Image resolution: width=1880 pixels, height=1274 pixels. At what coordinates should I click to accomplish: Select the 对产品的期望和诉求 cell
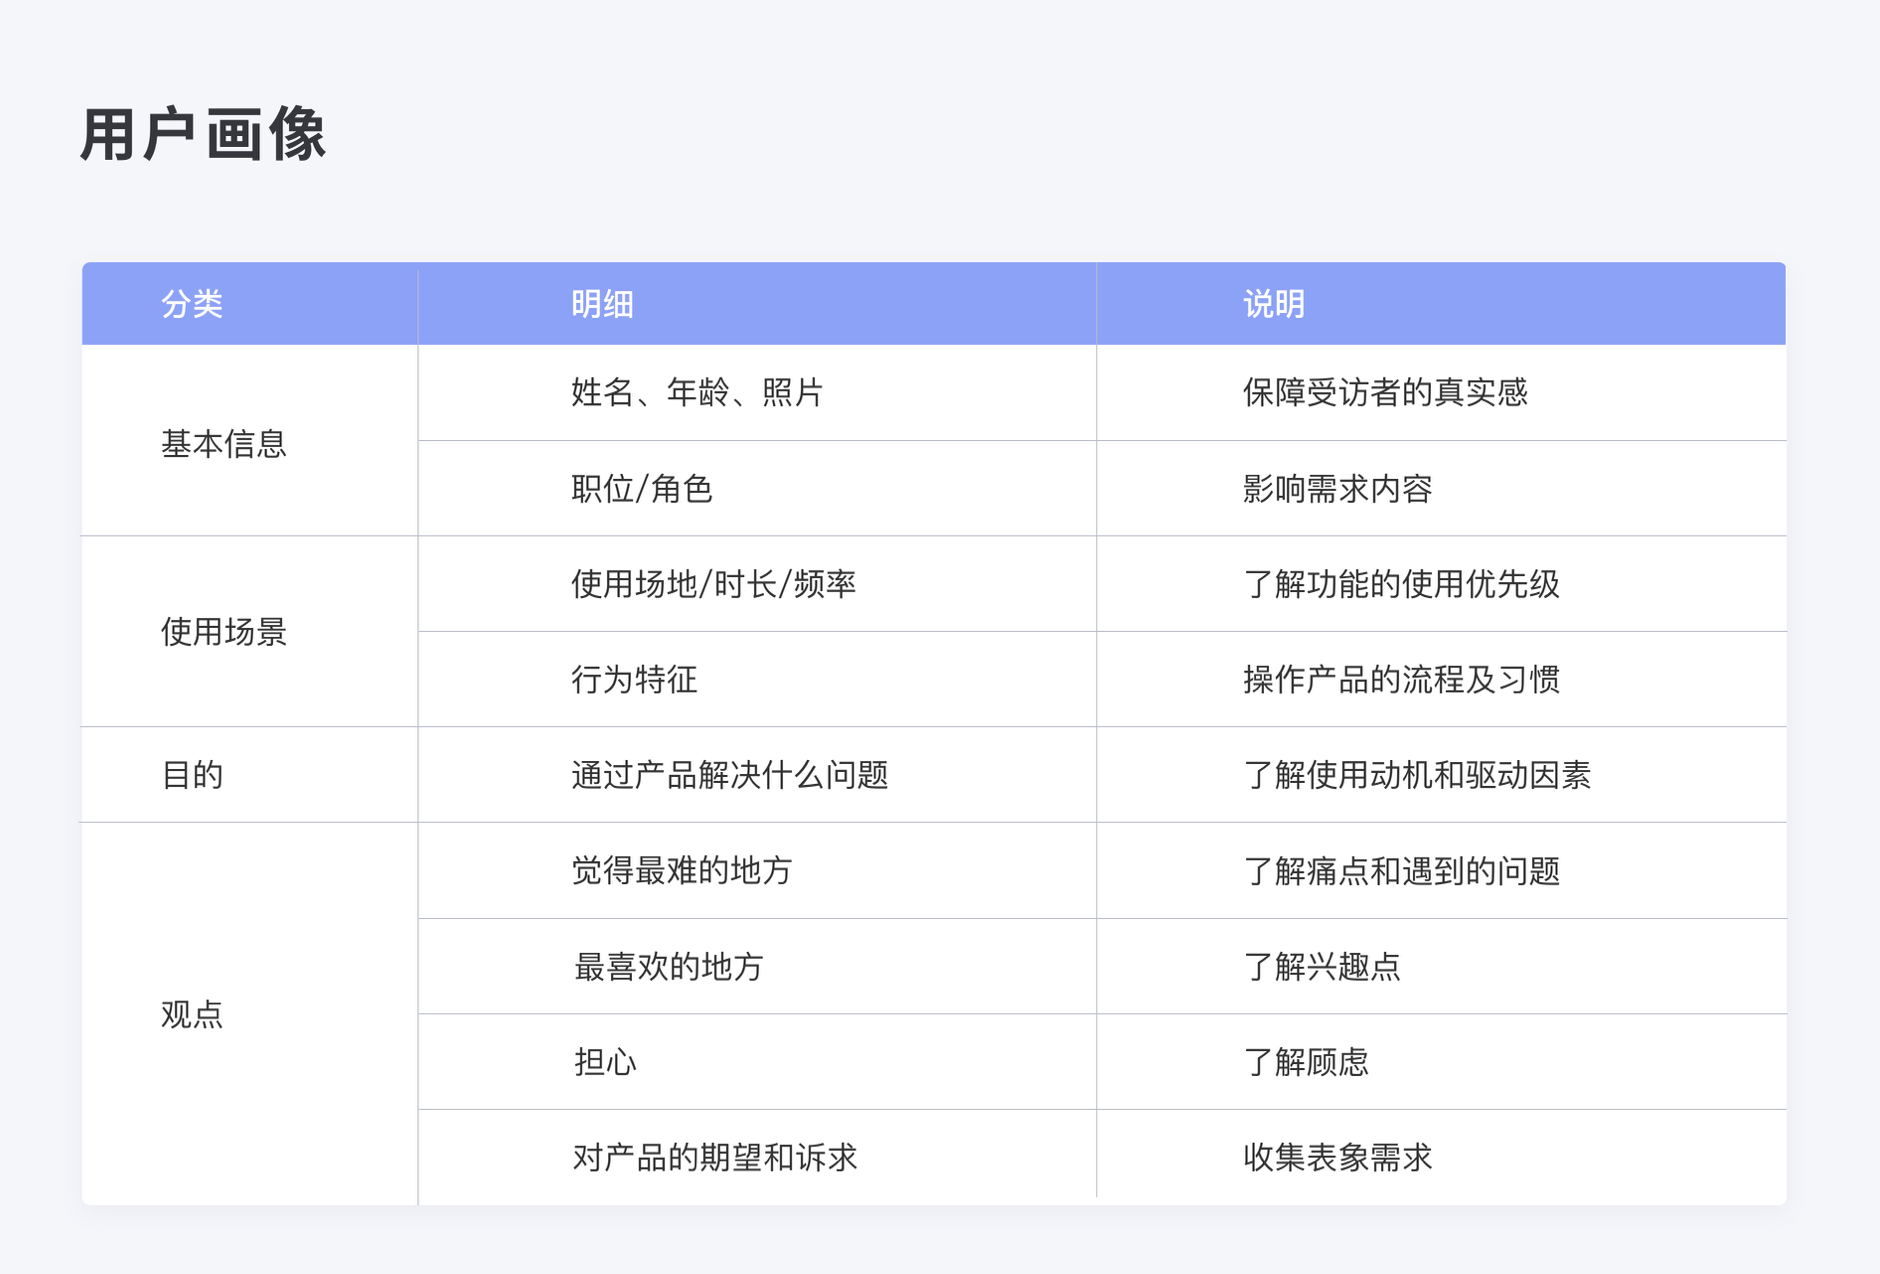(x=714, y=1158)
